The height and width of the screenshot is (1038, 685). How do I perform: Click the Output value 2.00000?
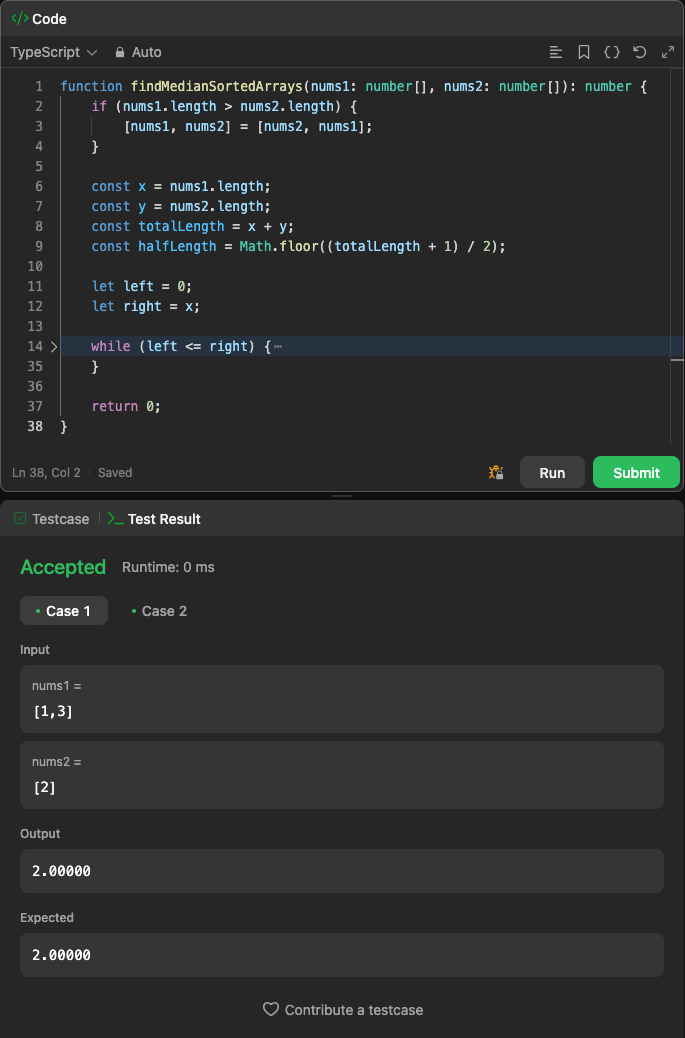click(x=62, y=871)
